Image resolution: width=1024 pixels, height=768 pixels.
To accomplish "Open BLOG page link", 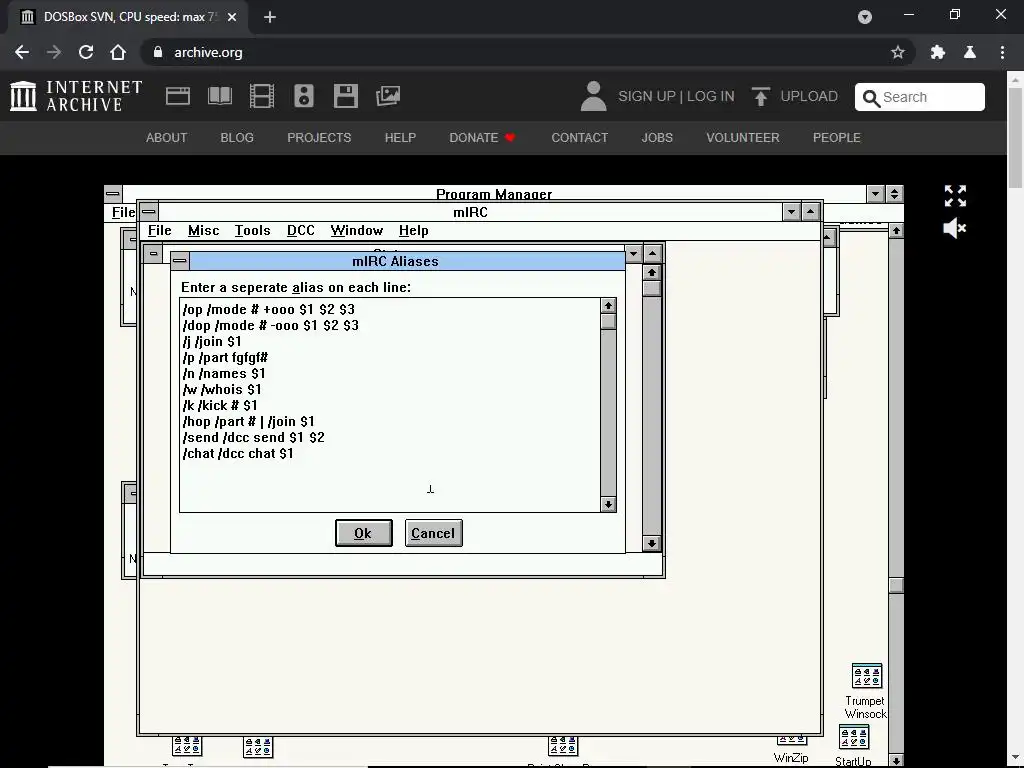I will tap(237, 138).
